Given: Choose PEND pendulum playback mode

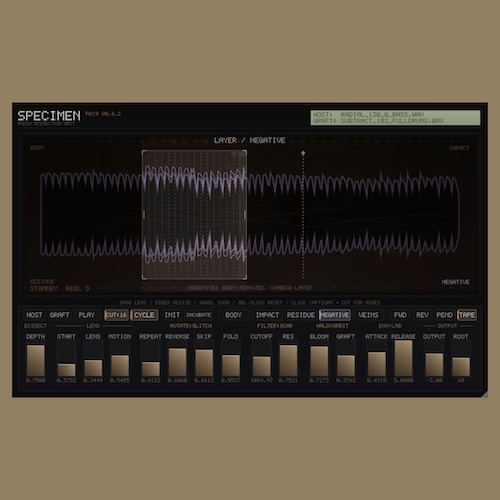Looking at the screenshot, I should point(444,315).
